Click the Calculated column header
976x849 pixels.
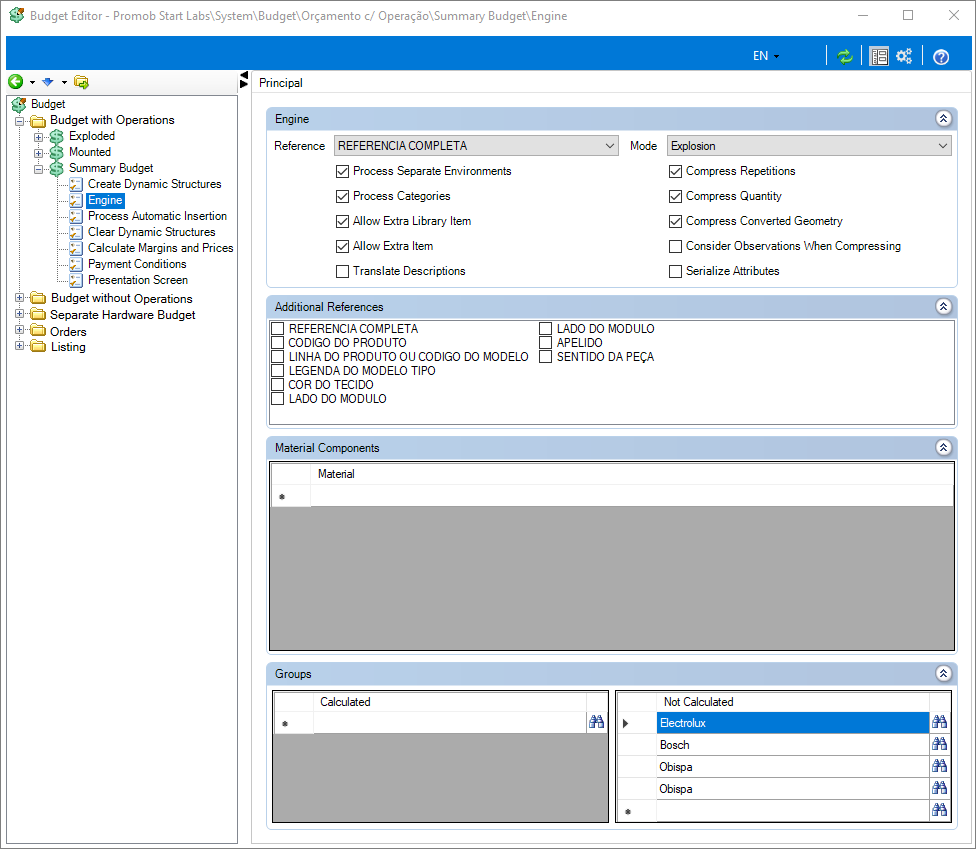449,702
